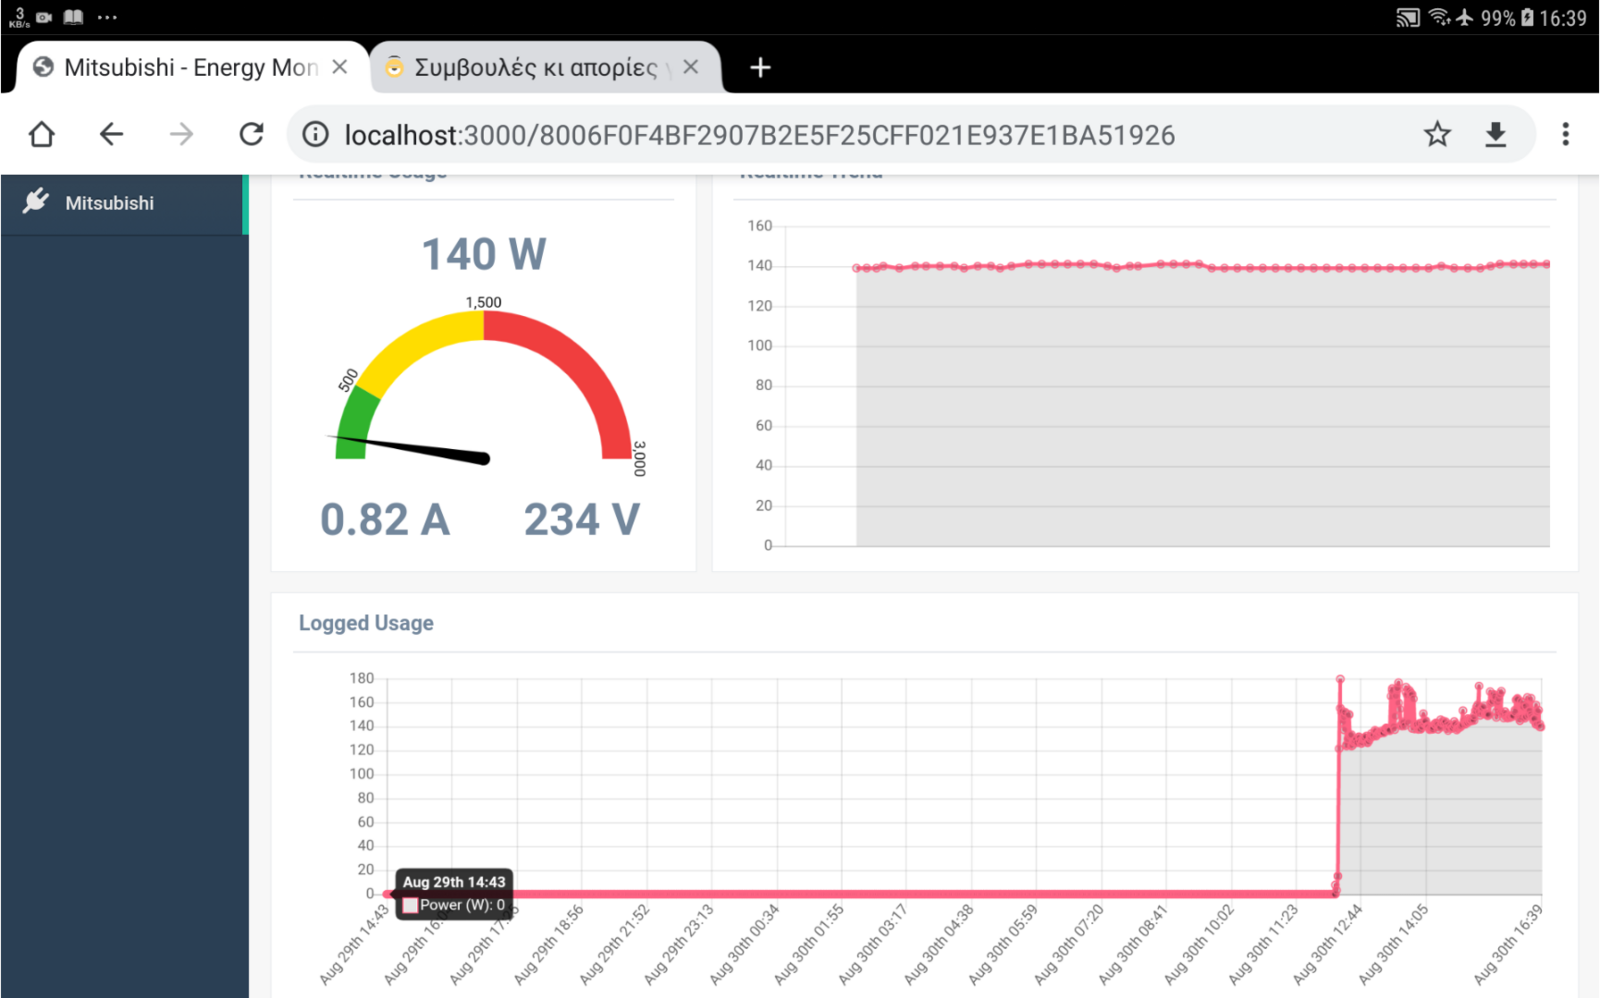Click the 16:39 clock
Screen dimensions: 1600x998
pos(1563,18)
